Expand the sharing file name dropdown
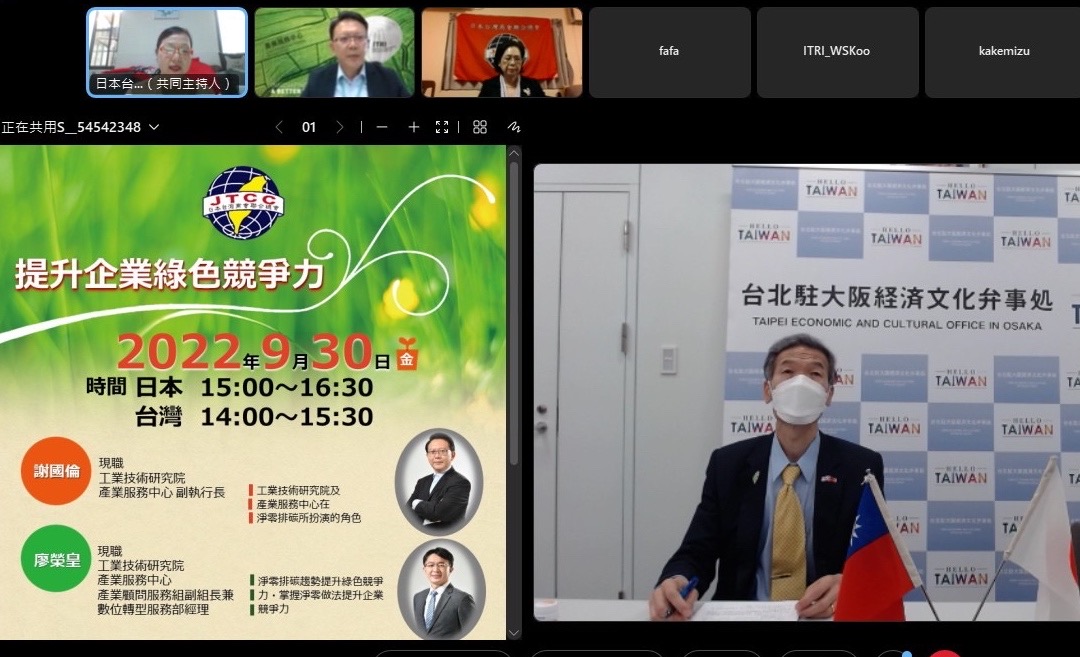1080x657 pixels. click(154, 127)
